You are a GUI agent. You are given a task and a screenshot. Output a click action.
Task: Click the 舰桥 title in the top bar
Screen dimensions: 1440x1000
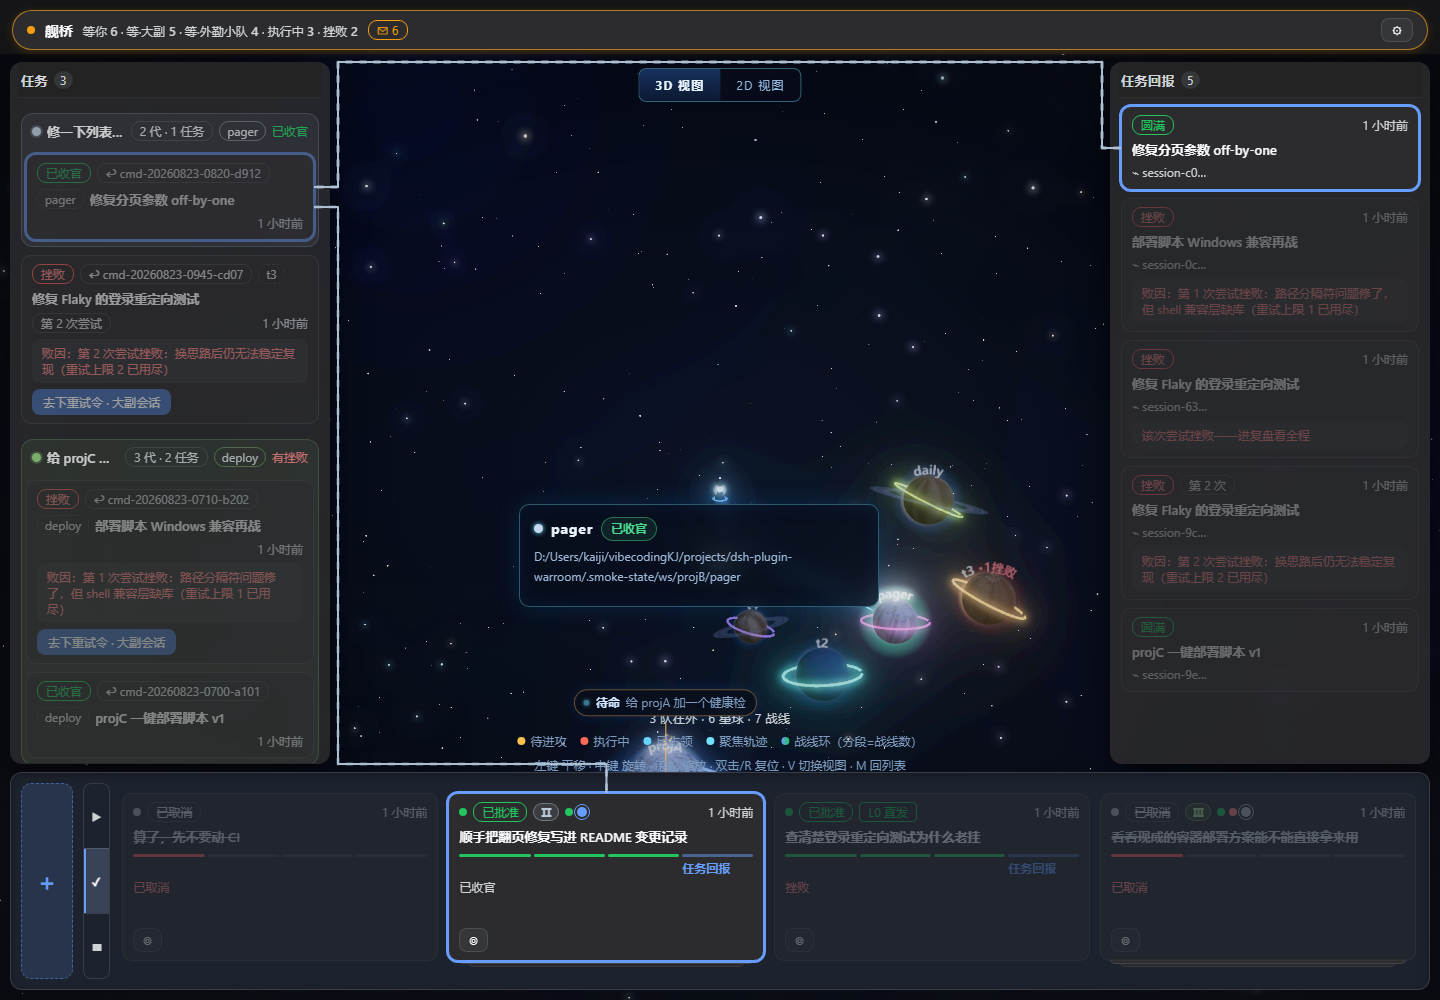point(59,31)
